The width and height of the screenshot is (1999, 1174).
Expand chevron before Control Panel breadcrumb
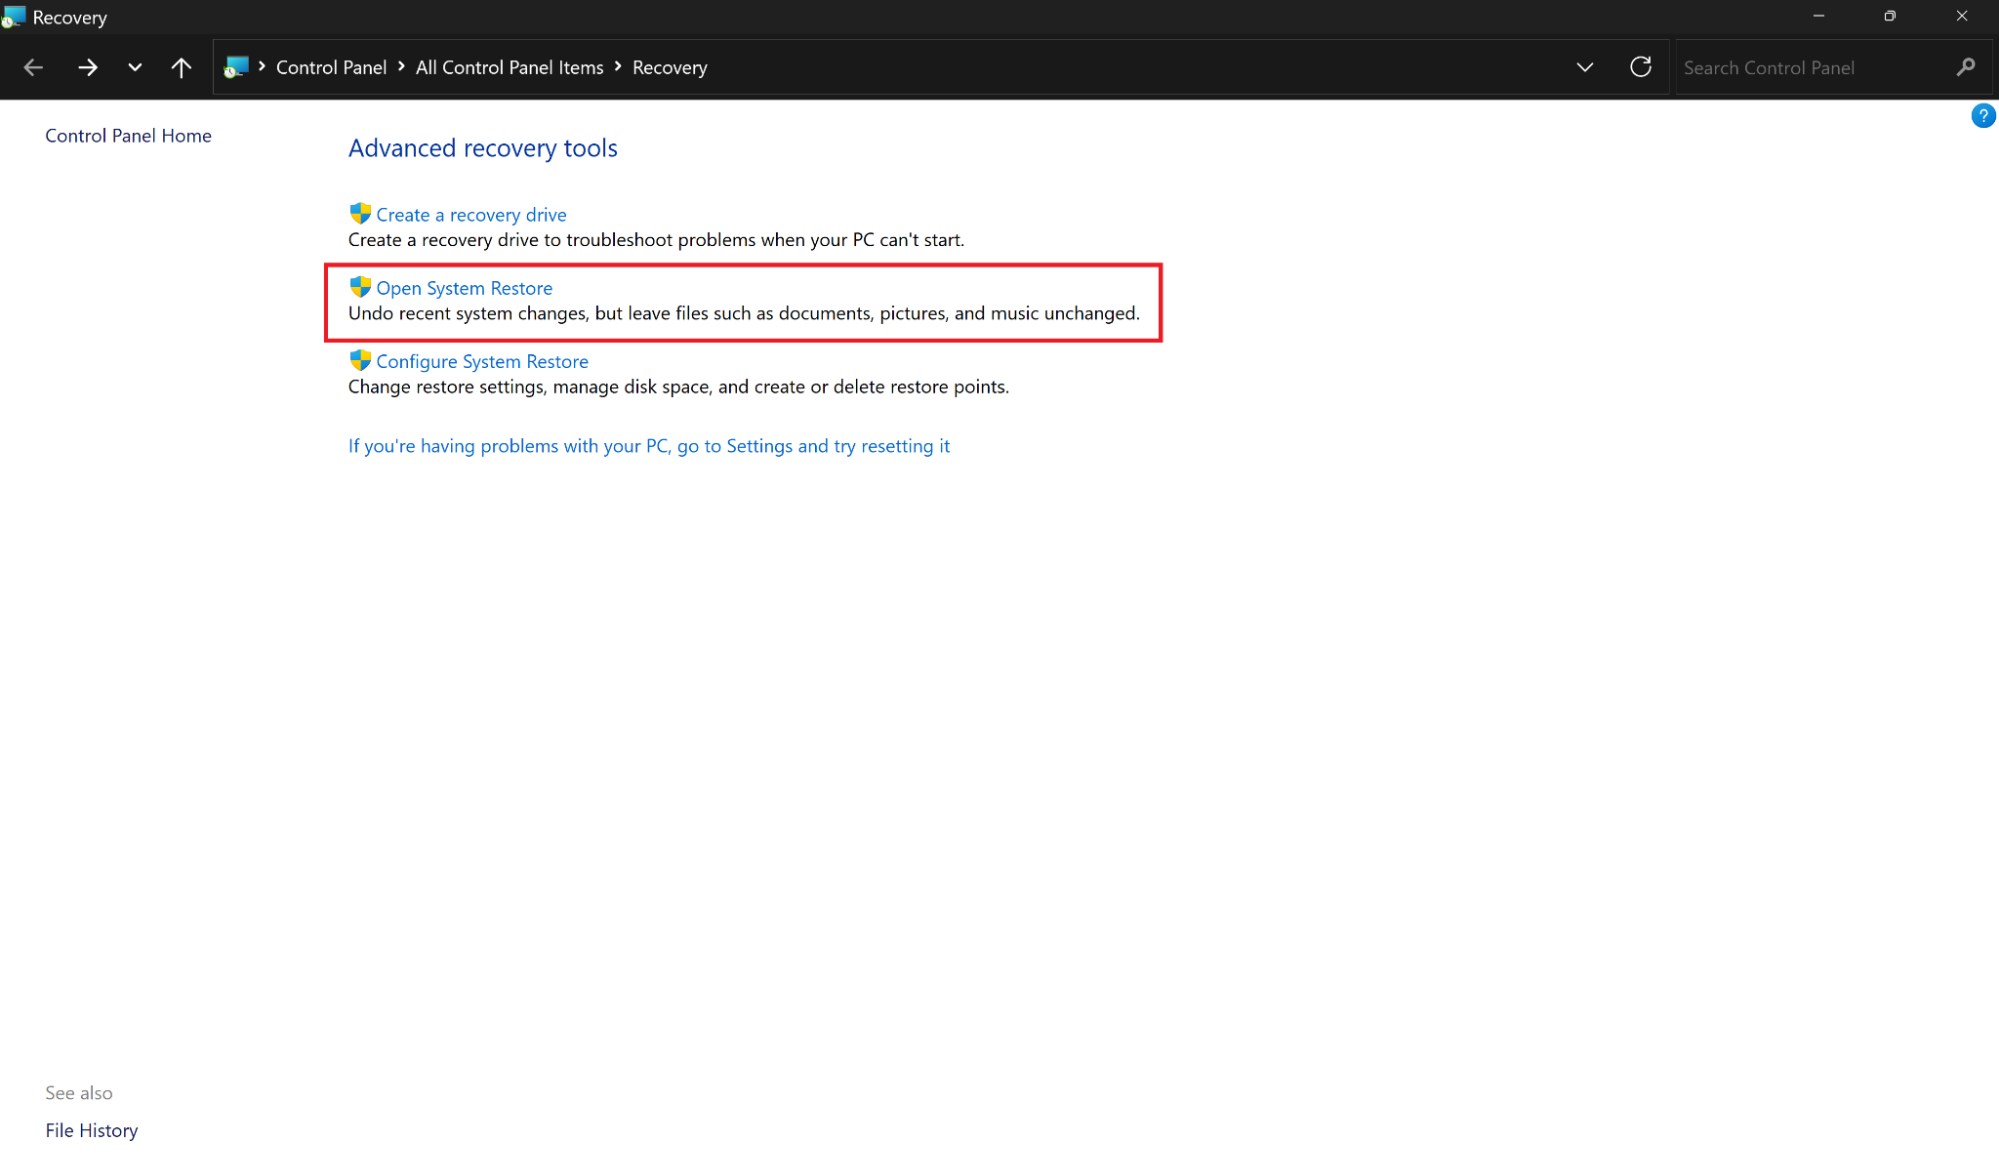pos(262,66)
